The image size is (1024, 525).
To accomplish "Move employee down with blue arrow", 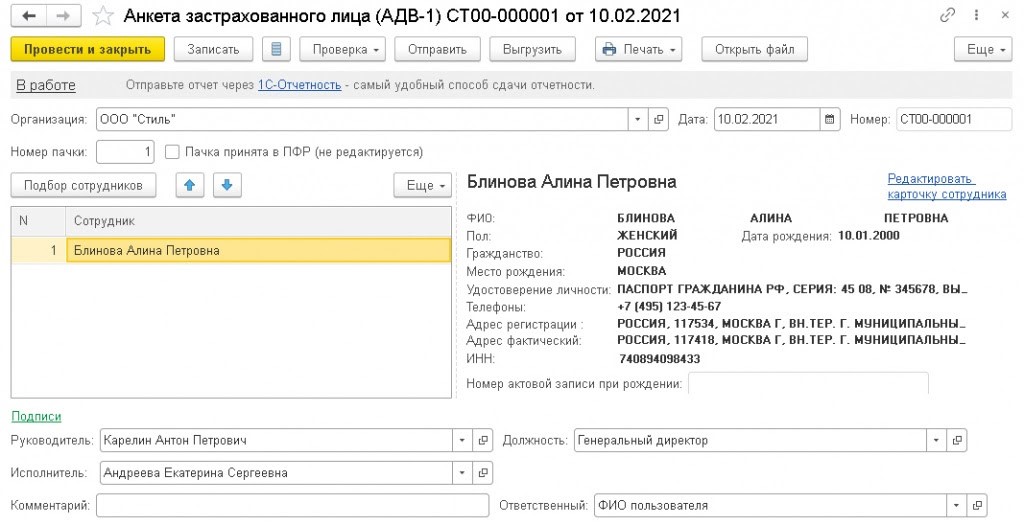I will coord(226,185).
